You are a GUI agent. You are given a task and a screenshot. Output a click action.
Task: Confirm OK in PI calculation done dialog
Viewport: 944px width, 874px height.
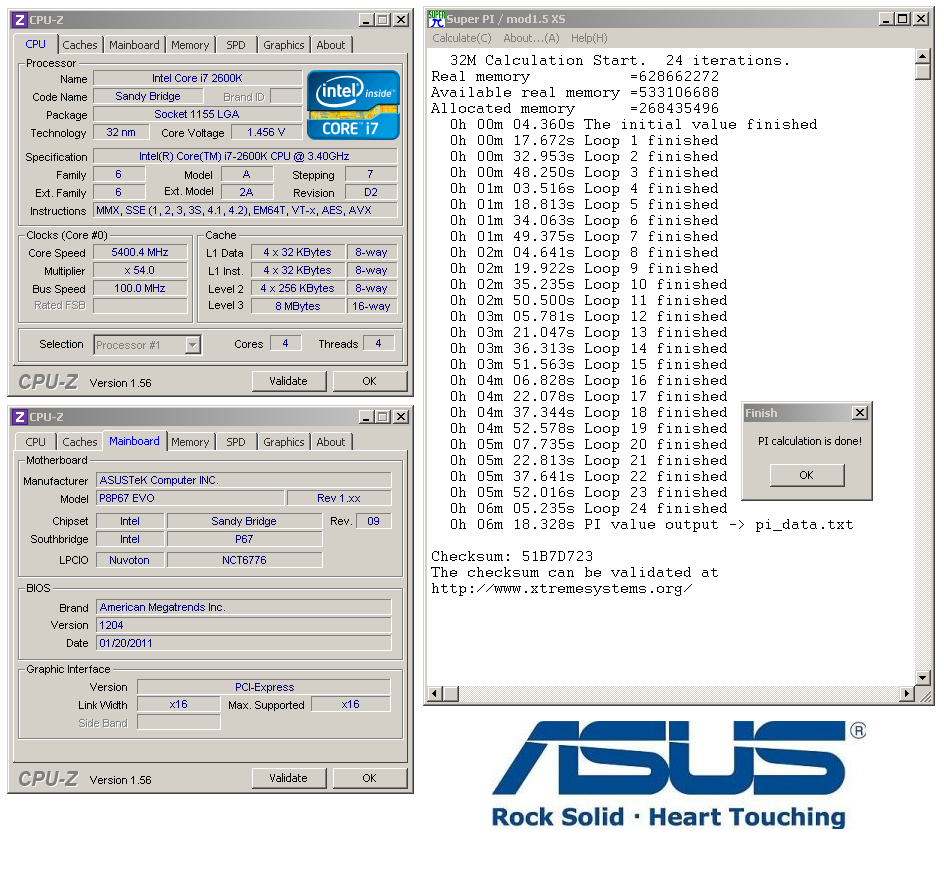[807, 475]
